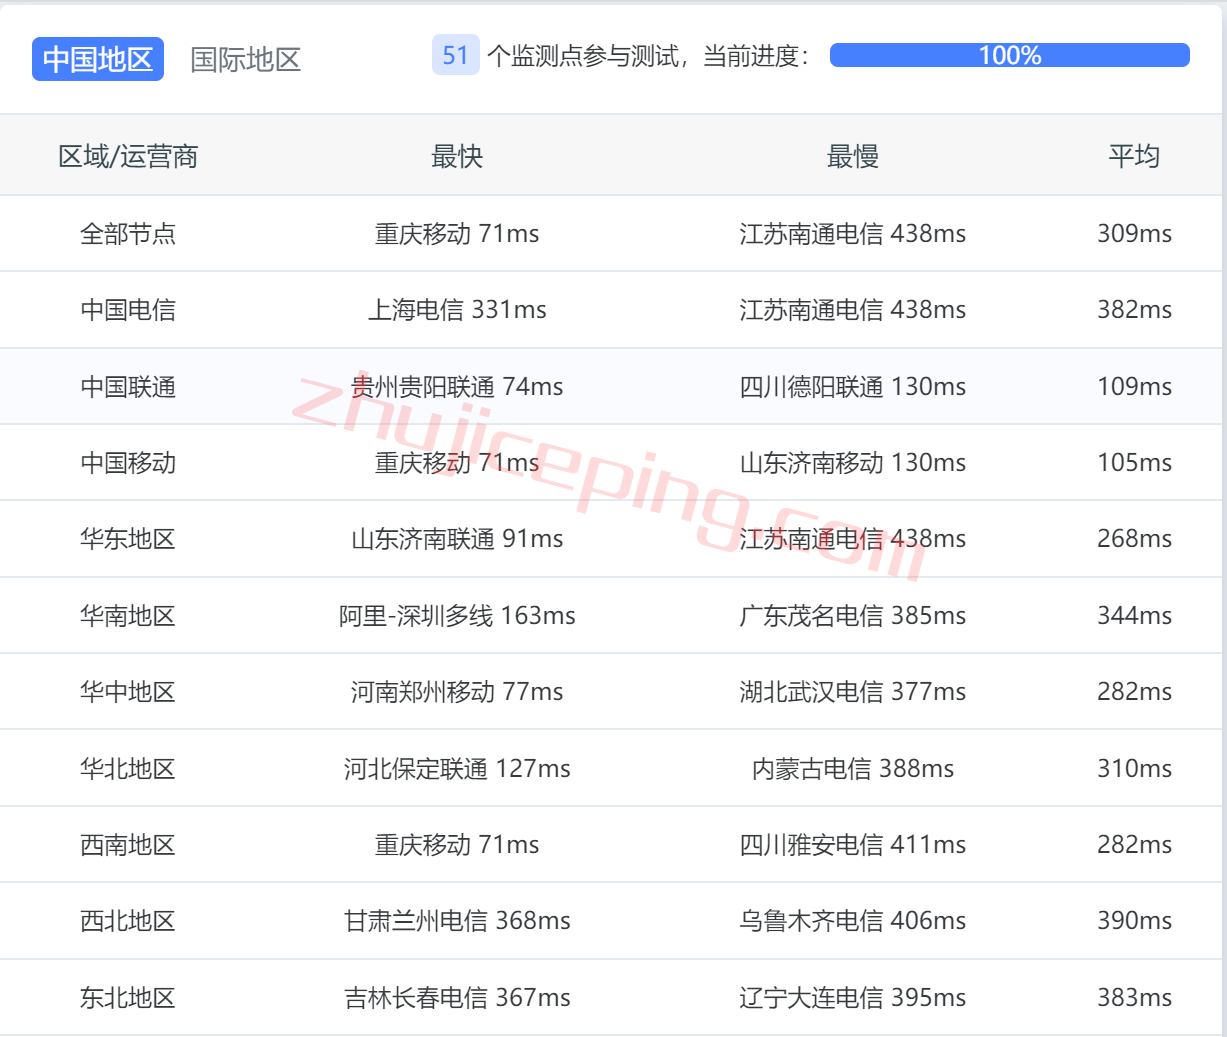
Task: Choose the 中国移动 row label
Action: tap(128, 463)
